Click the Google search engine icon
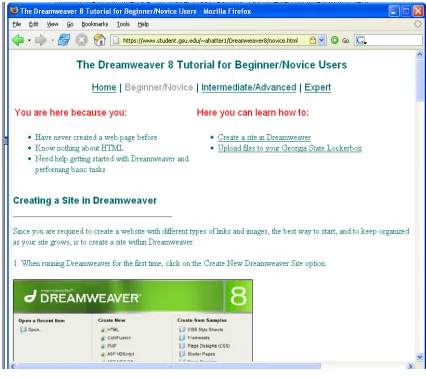This screenshot has width=426, height=377. click(x=361, y=40)
